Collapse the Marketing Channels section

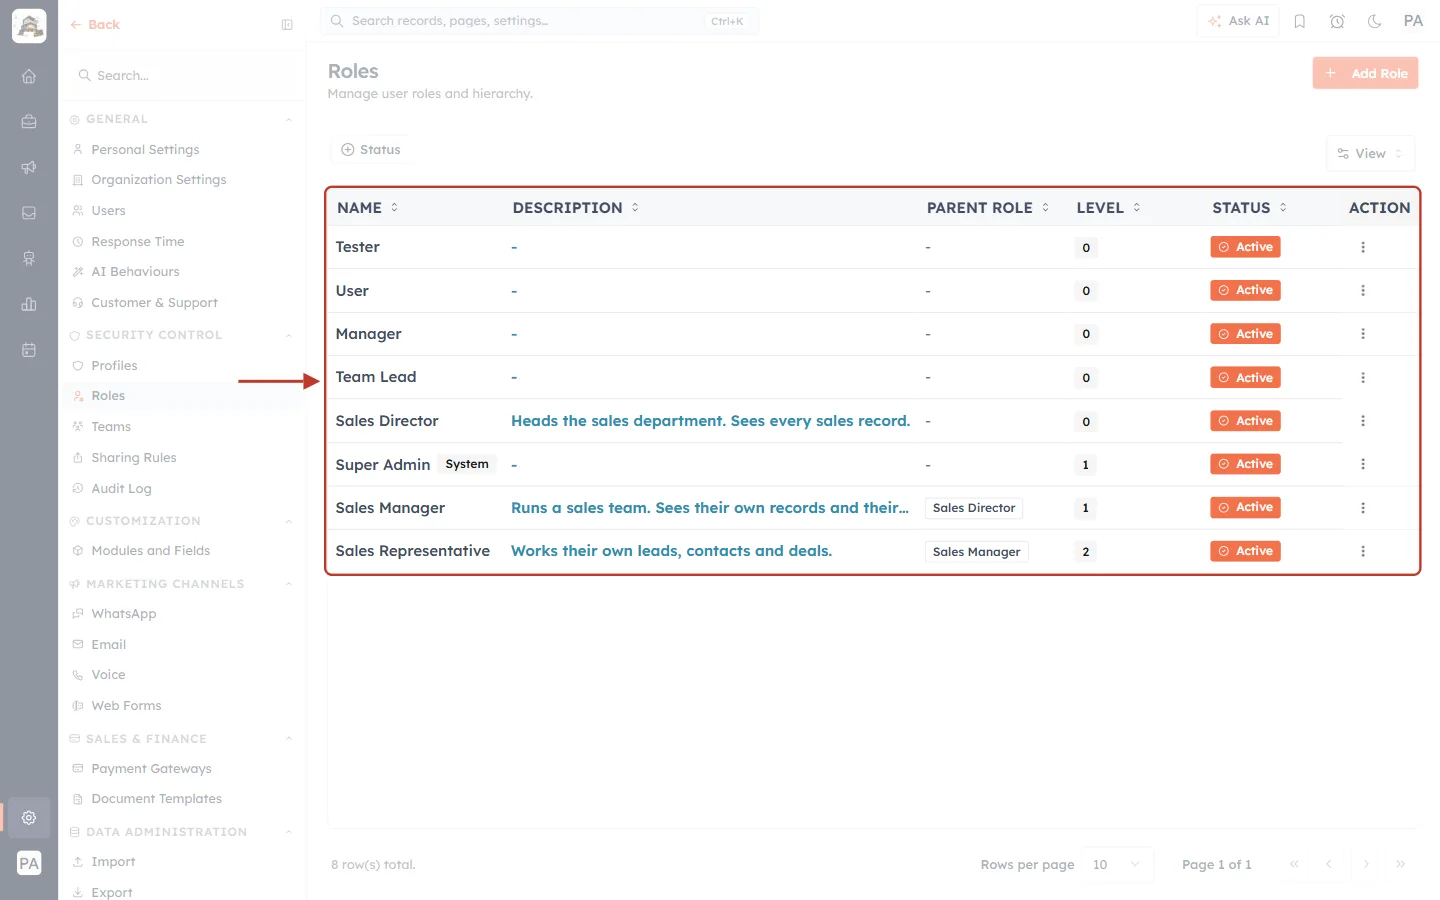288,584
